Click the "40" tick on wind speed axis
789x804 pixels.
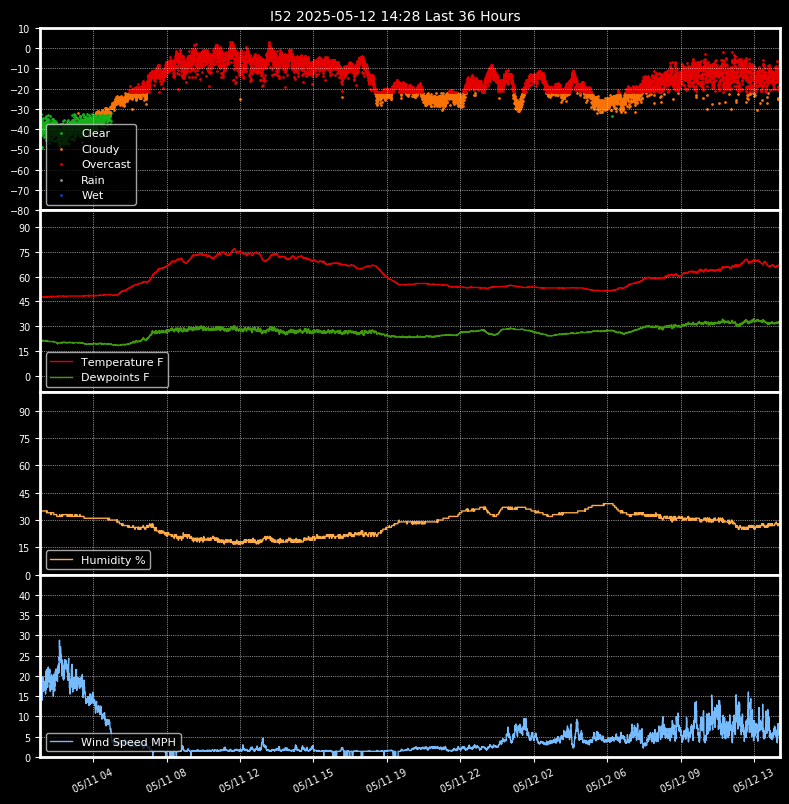coord(25,596)
